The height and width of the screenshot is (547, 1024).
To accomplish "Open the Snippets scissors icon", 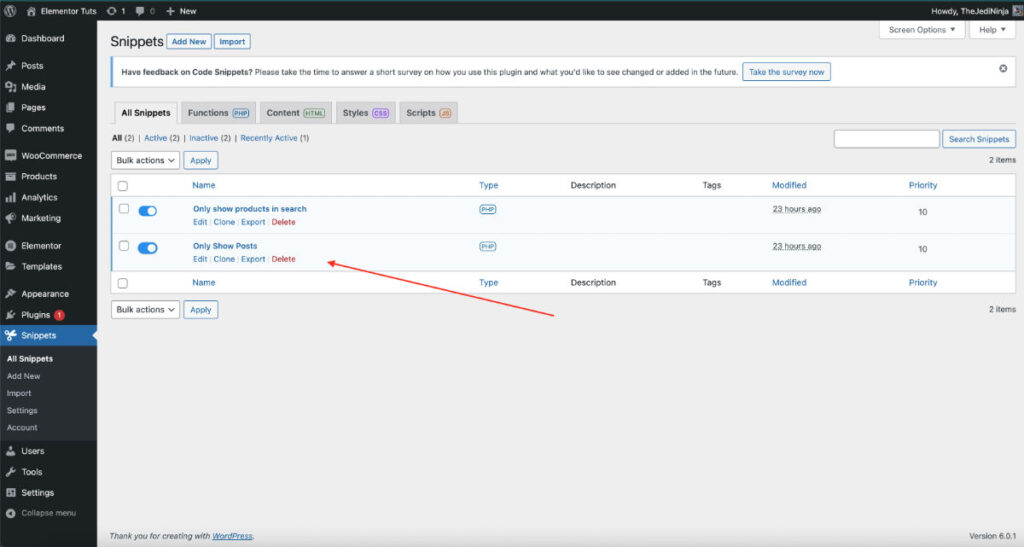I will [x=10, y=336].
